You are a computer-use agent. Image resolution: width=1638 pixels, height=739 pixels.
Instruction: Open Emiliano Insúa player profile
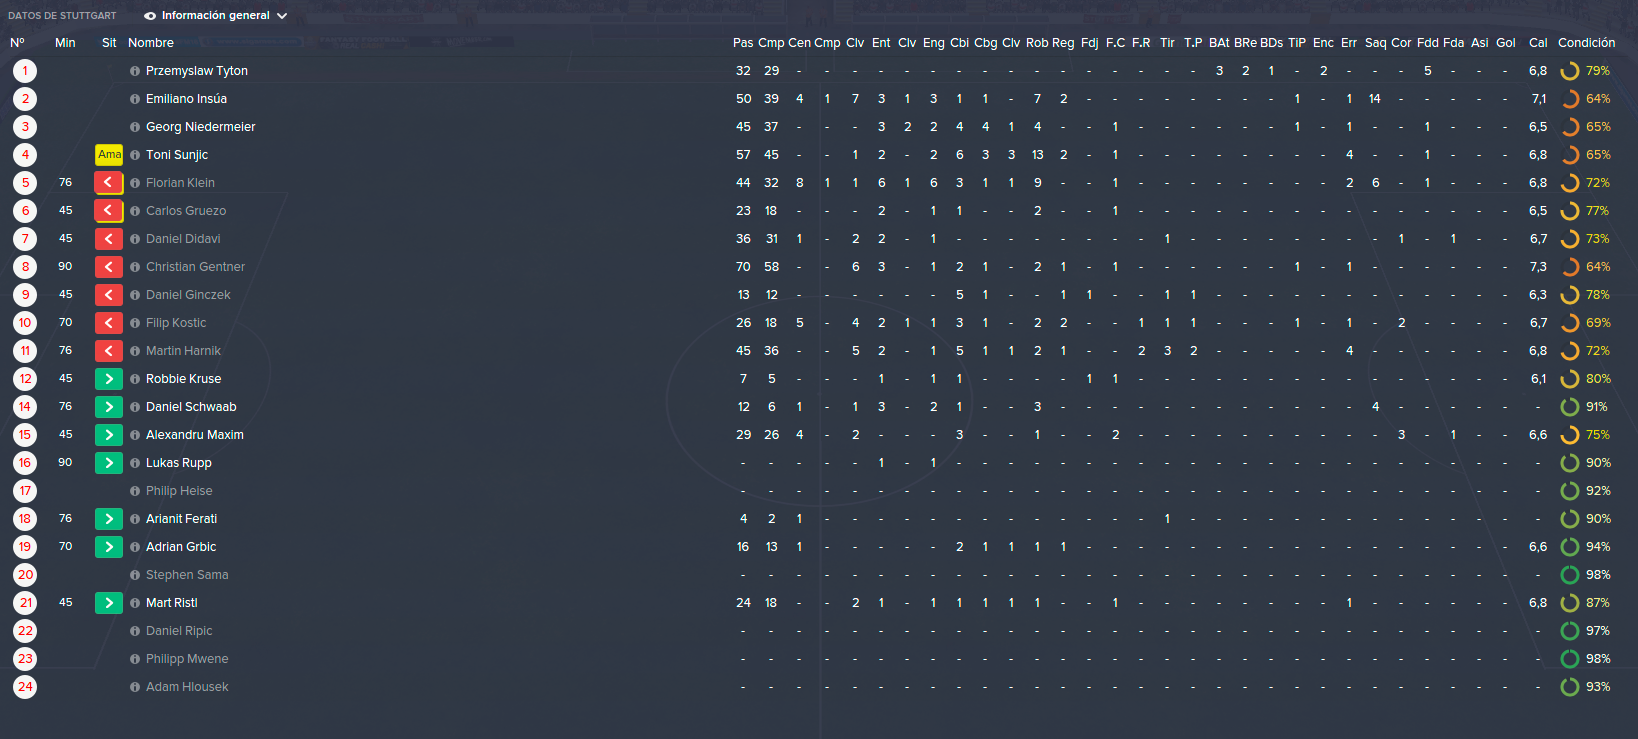186,99
